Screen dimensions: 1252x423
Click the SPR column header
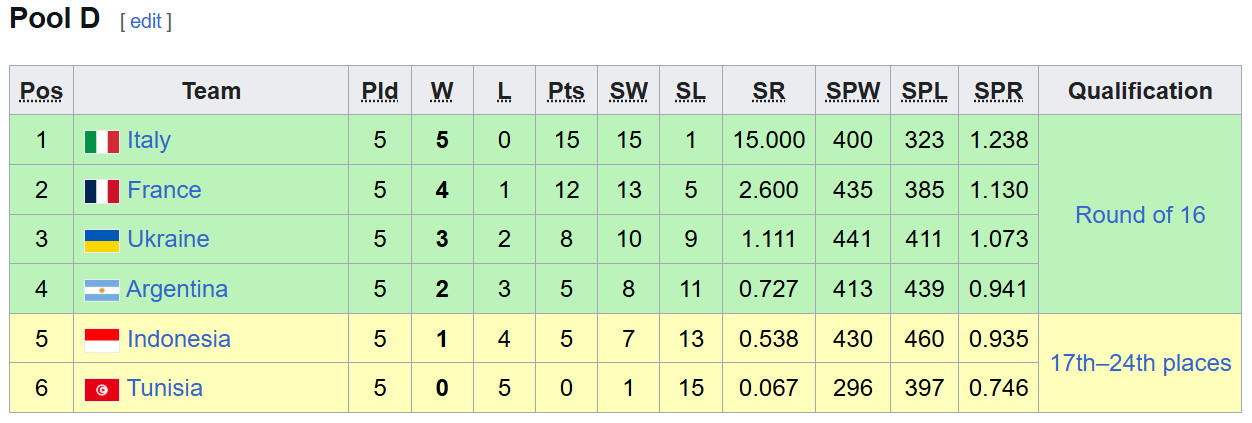tap(998, 91)
